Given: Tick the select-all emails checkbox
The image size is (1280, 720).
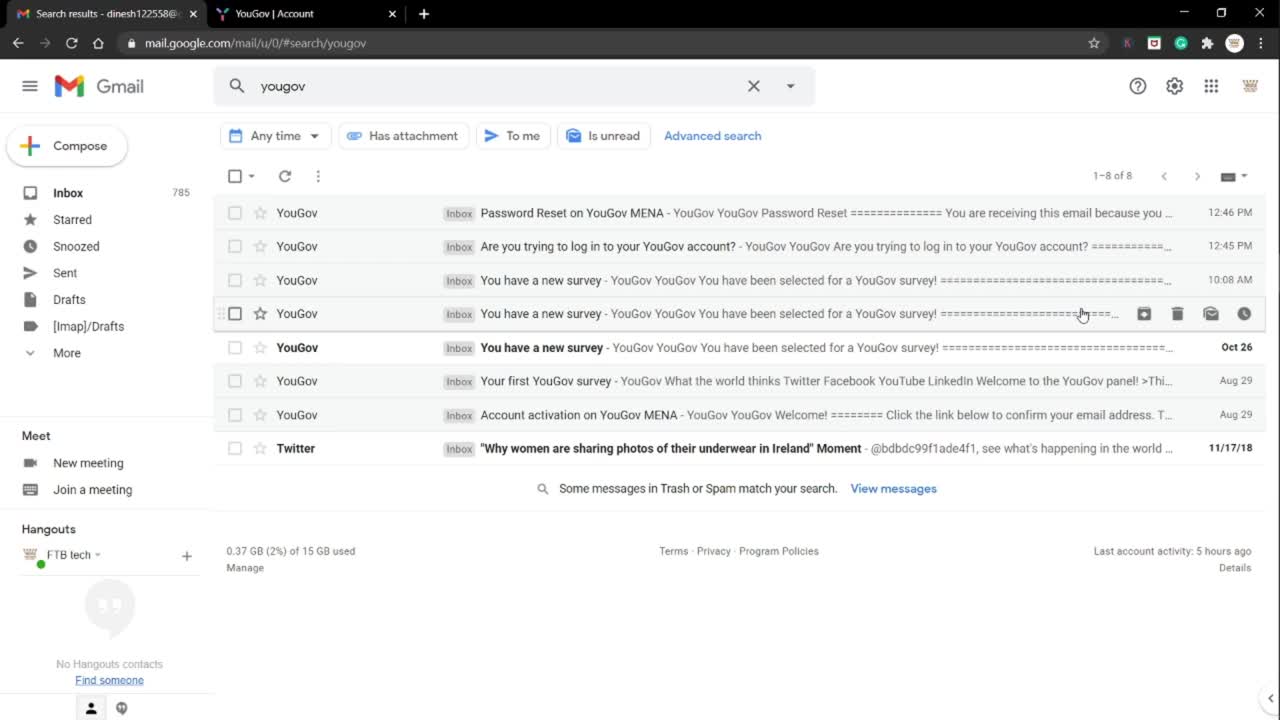Looking at the screenshot, I should click(235, 176).
